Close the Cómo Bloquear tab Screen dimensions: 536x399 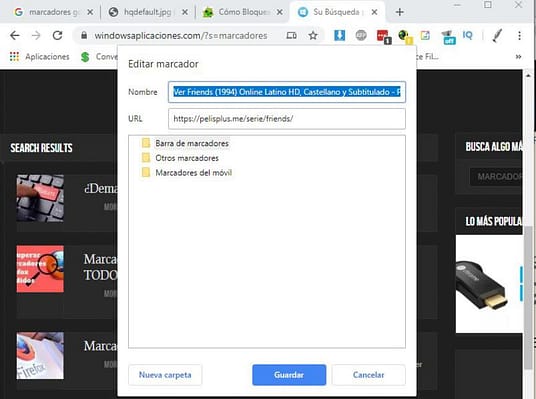280,12
